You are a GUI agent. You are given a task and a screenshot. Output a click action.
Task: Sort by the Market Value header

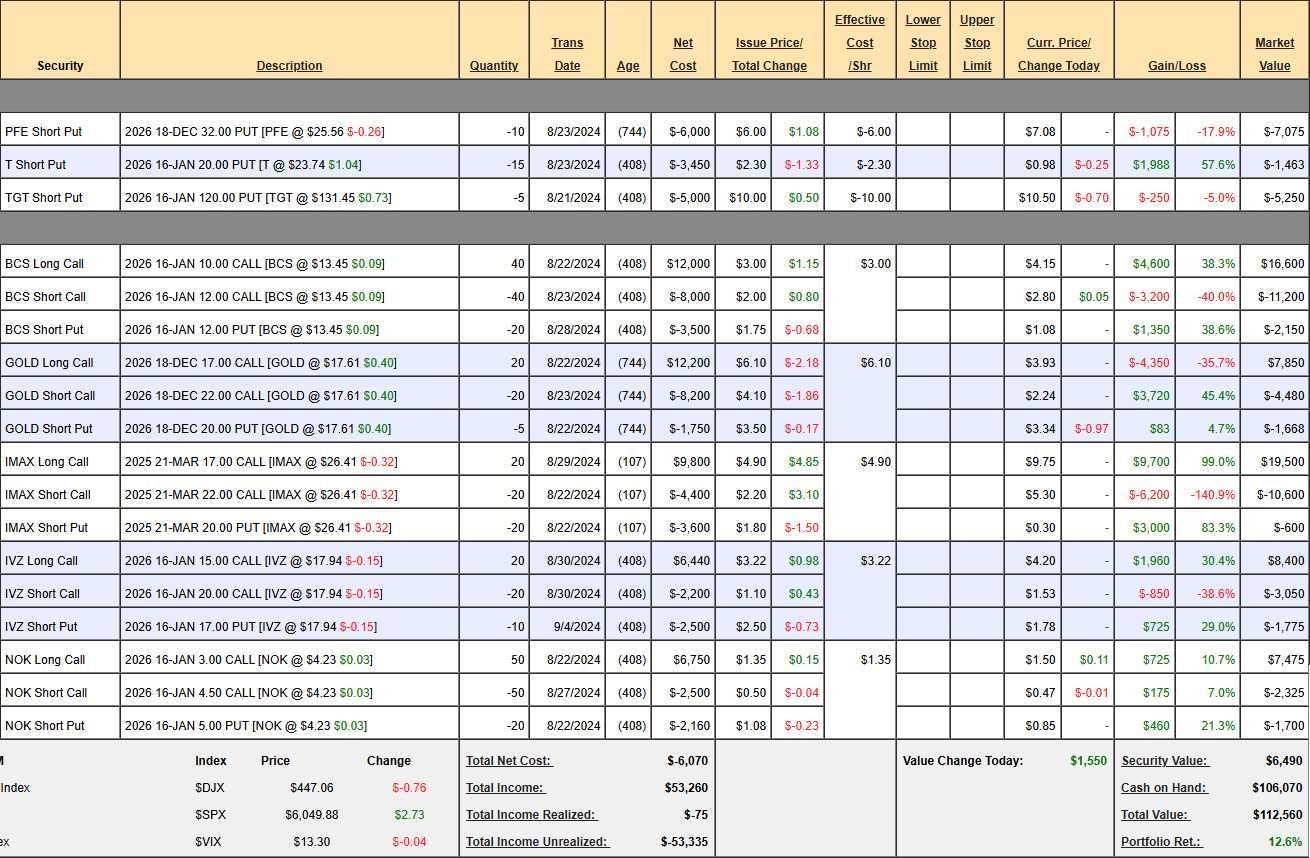click(1274, 54)
